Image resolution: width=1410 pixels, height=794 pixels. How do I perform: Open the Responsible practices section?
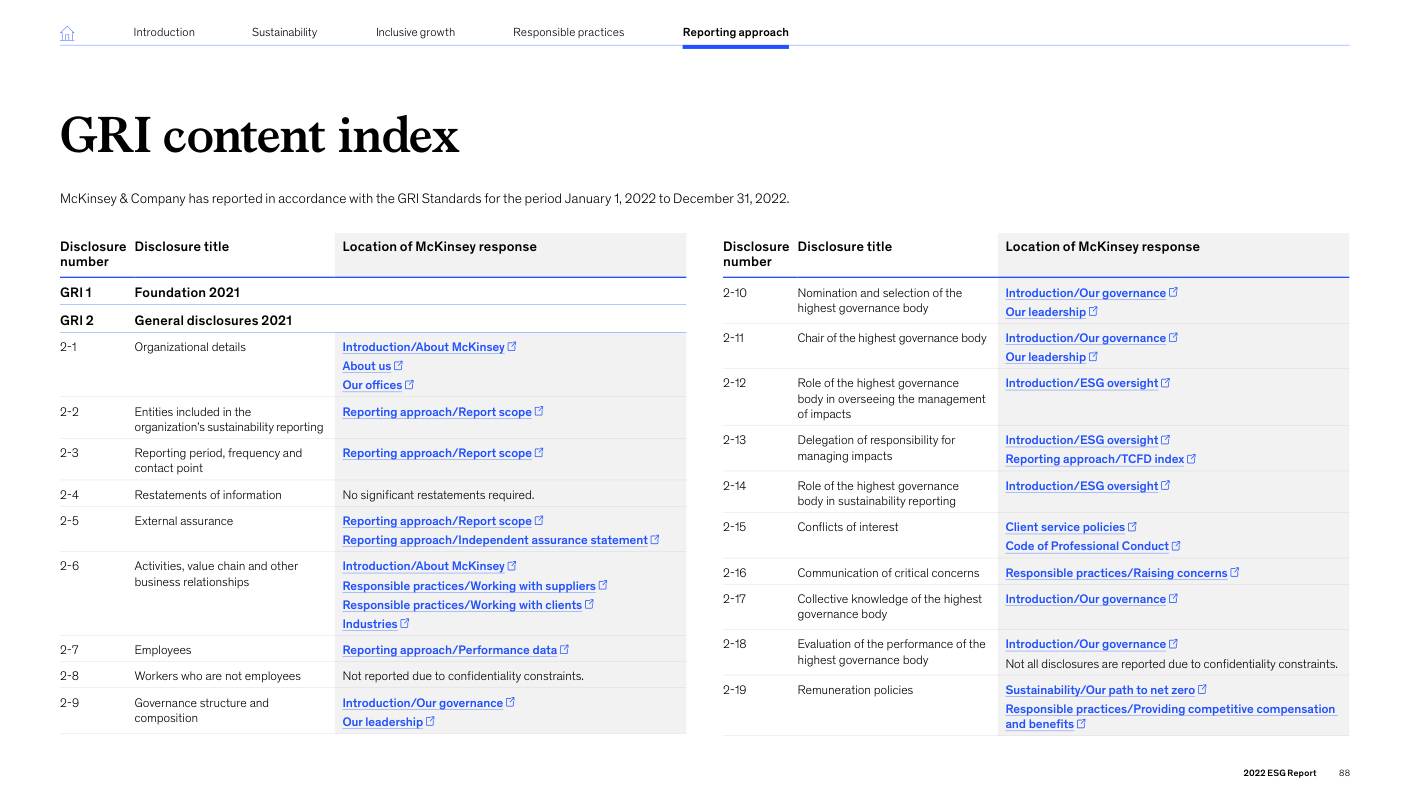pyautogui.click(x=568, y=32)
